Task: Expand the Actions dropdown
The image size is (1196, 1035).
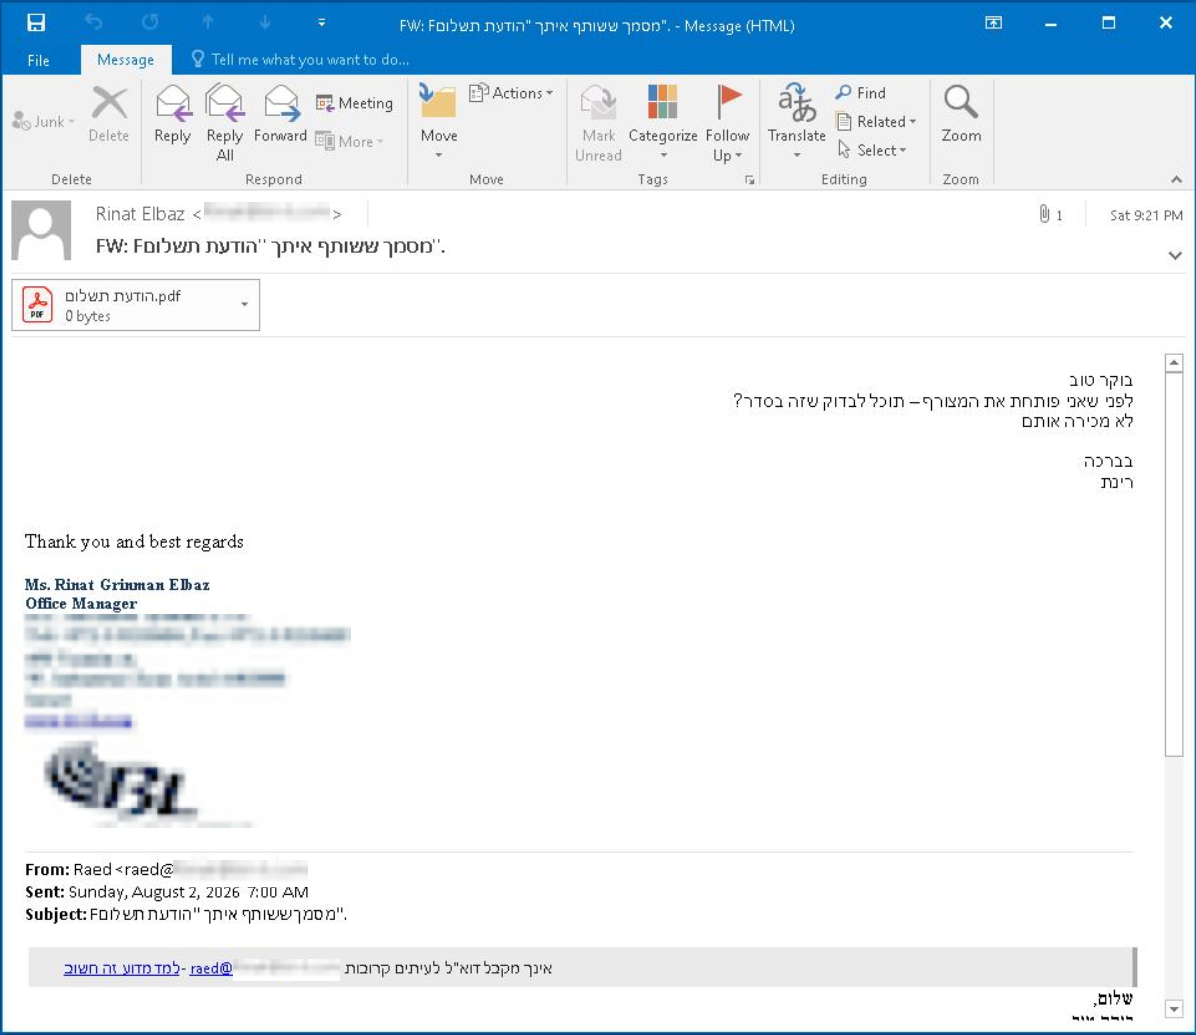Action: (511, 93)
